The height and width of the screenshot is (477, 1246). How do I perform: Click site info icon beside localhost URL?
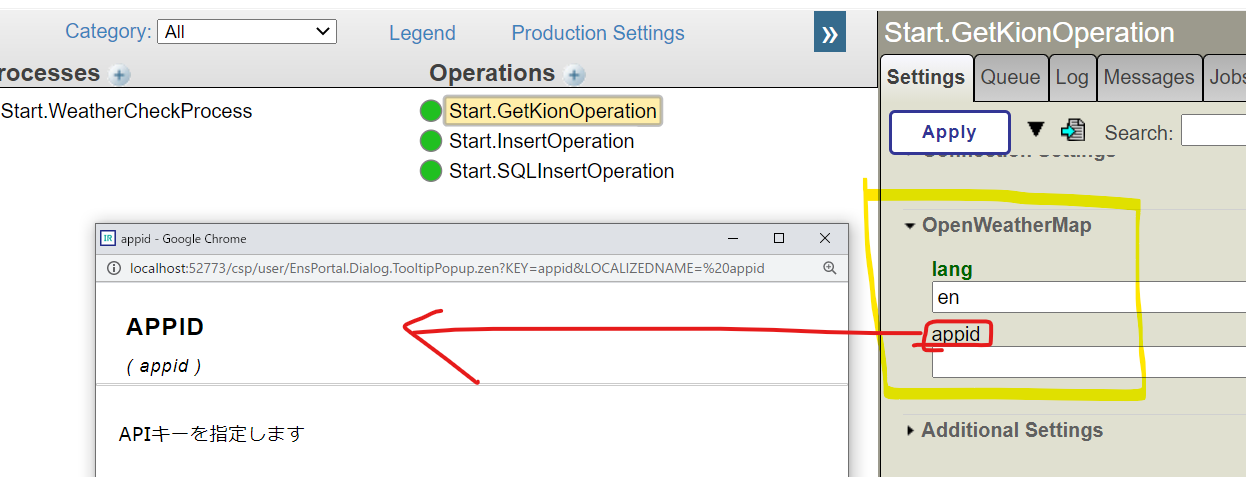click(x=113, y=268)
